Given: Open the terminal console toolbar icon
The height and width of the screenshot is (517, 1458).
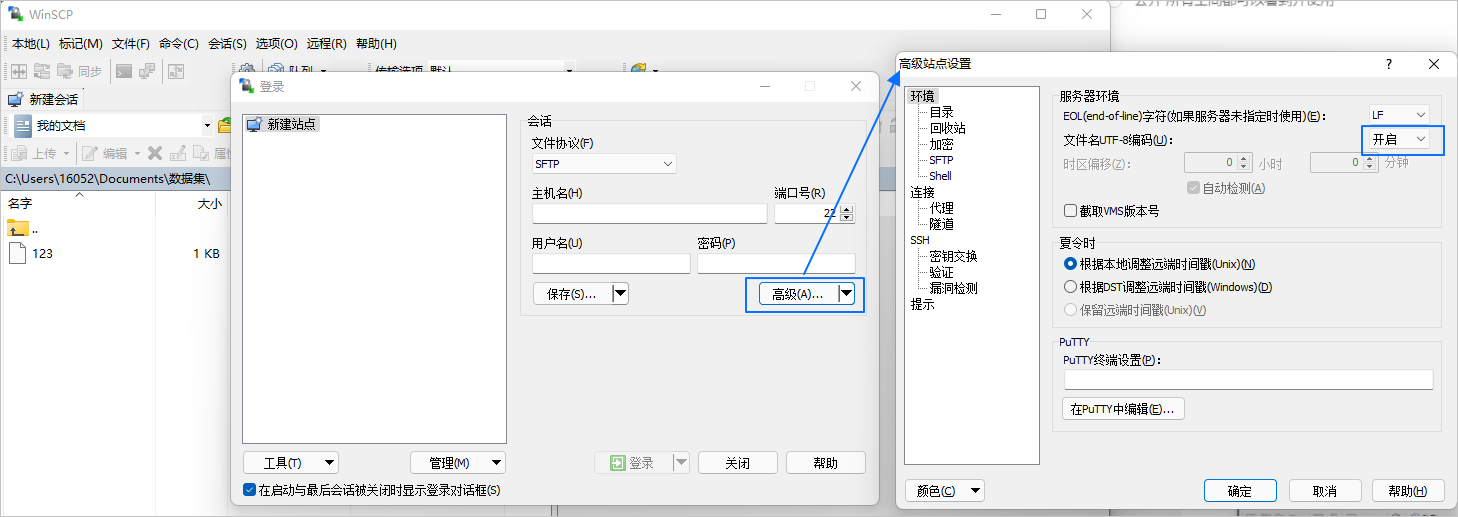Looking at the screenshot, I should pyautogui.click(x=124, y=71).
